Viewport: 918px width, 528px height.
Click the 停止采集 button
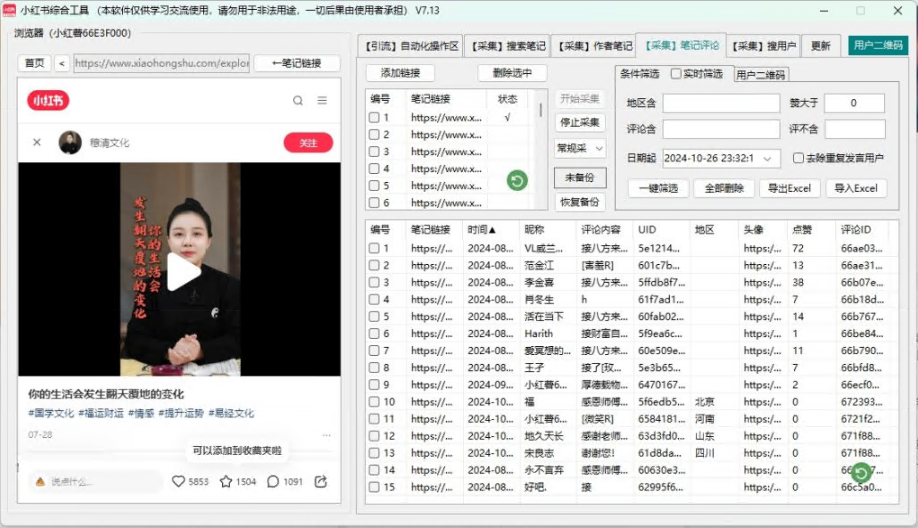[x=580, y=122]
